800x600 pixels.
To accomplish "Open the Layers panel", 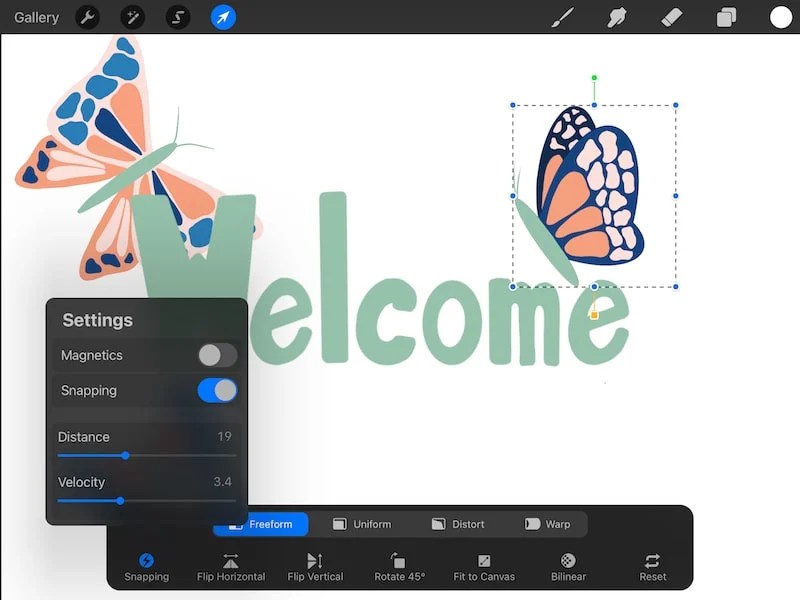I will point(725,17).
